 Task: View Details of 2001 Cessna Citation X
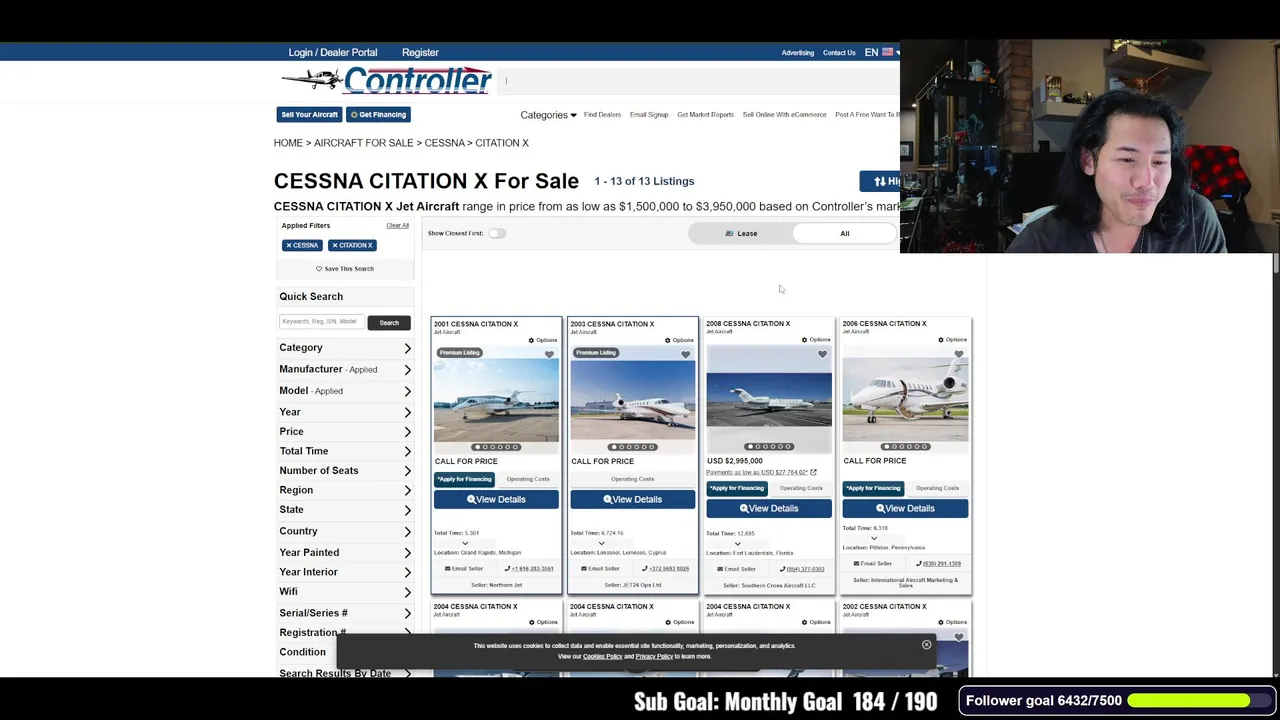click(x=496, y=499)
